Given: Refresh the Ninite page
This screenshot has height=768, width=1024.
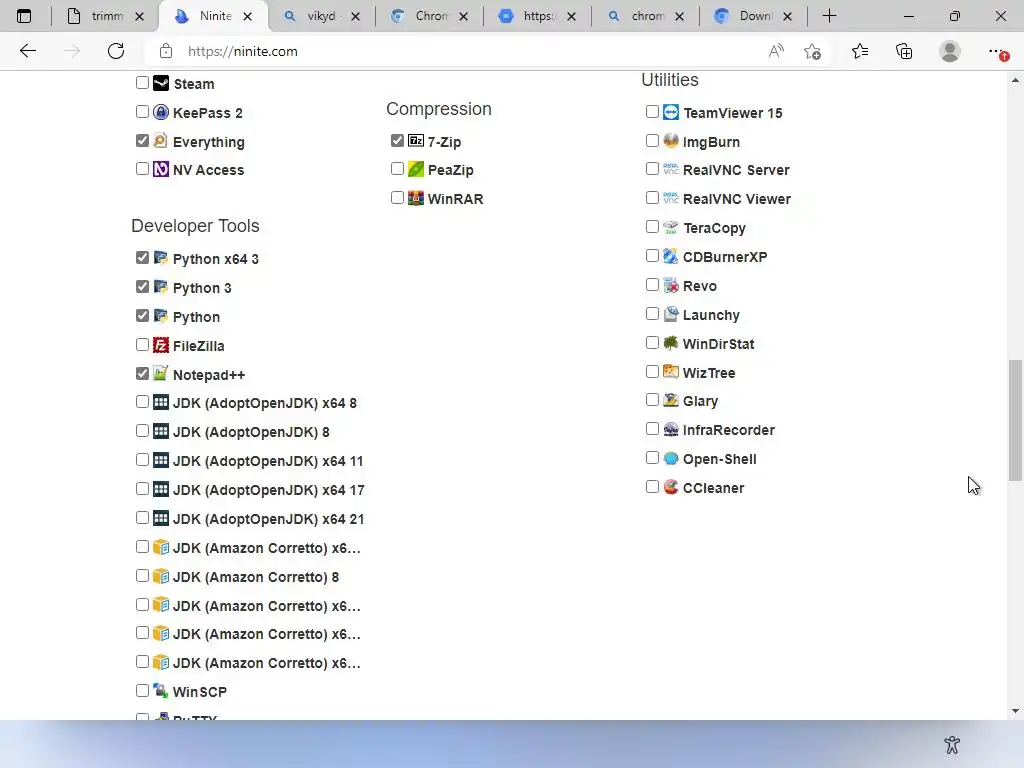Looking at the screenshot, I should [x=116, y=51].
